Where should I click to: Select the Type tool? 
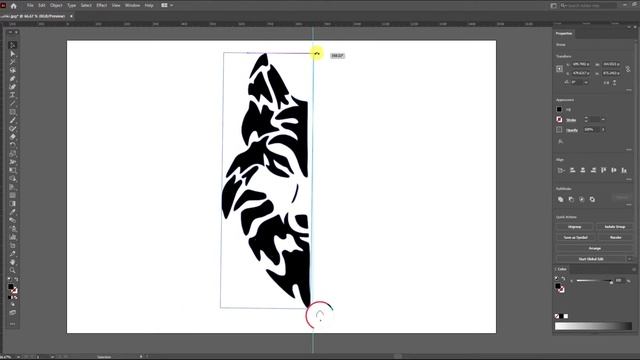pyautogui.click(x=13, y=95)
